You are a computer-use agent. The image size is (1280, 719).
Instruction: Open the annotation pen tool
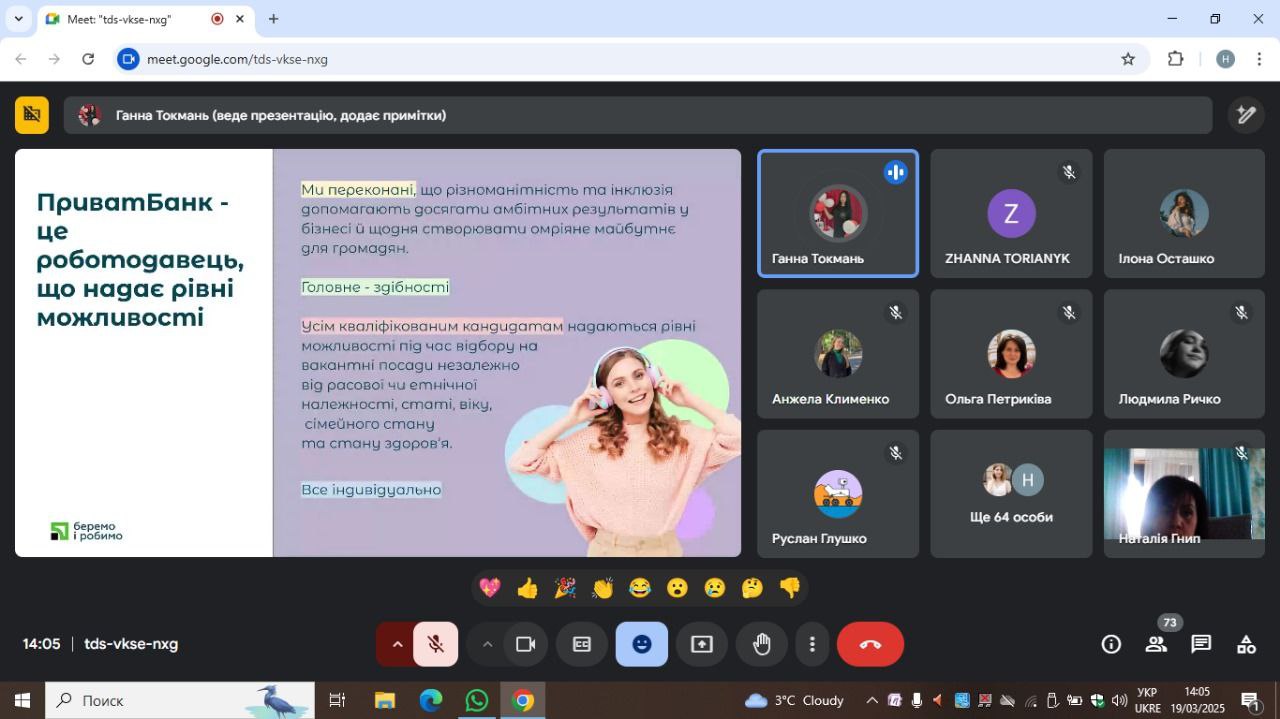1246,115
